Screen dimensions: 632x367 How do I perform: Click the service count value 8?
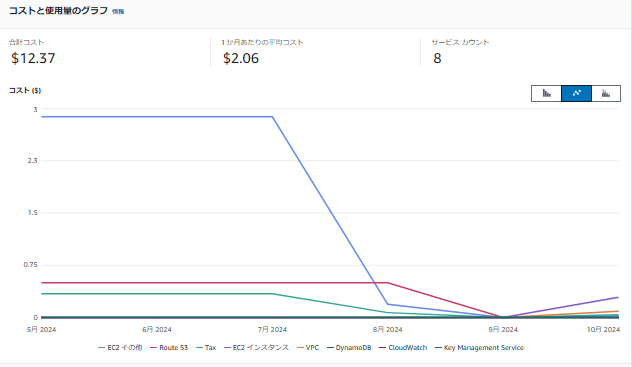pos(437,58)
